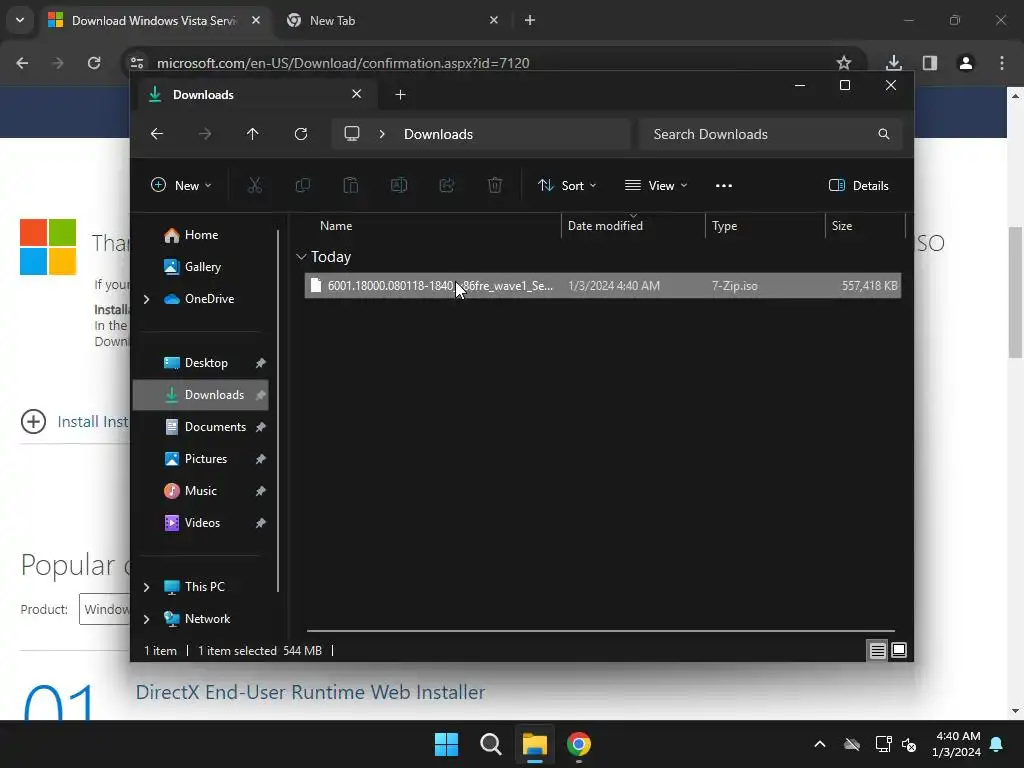The image size is (1024, 768).
Task: Show hidden system tray icons
Action: tap(820, 744)
